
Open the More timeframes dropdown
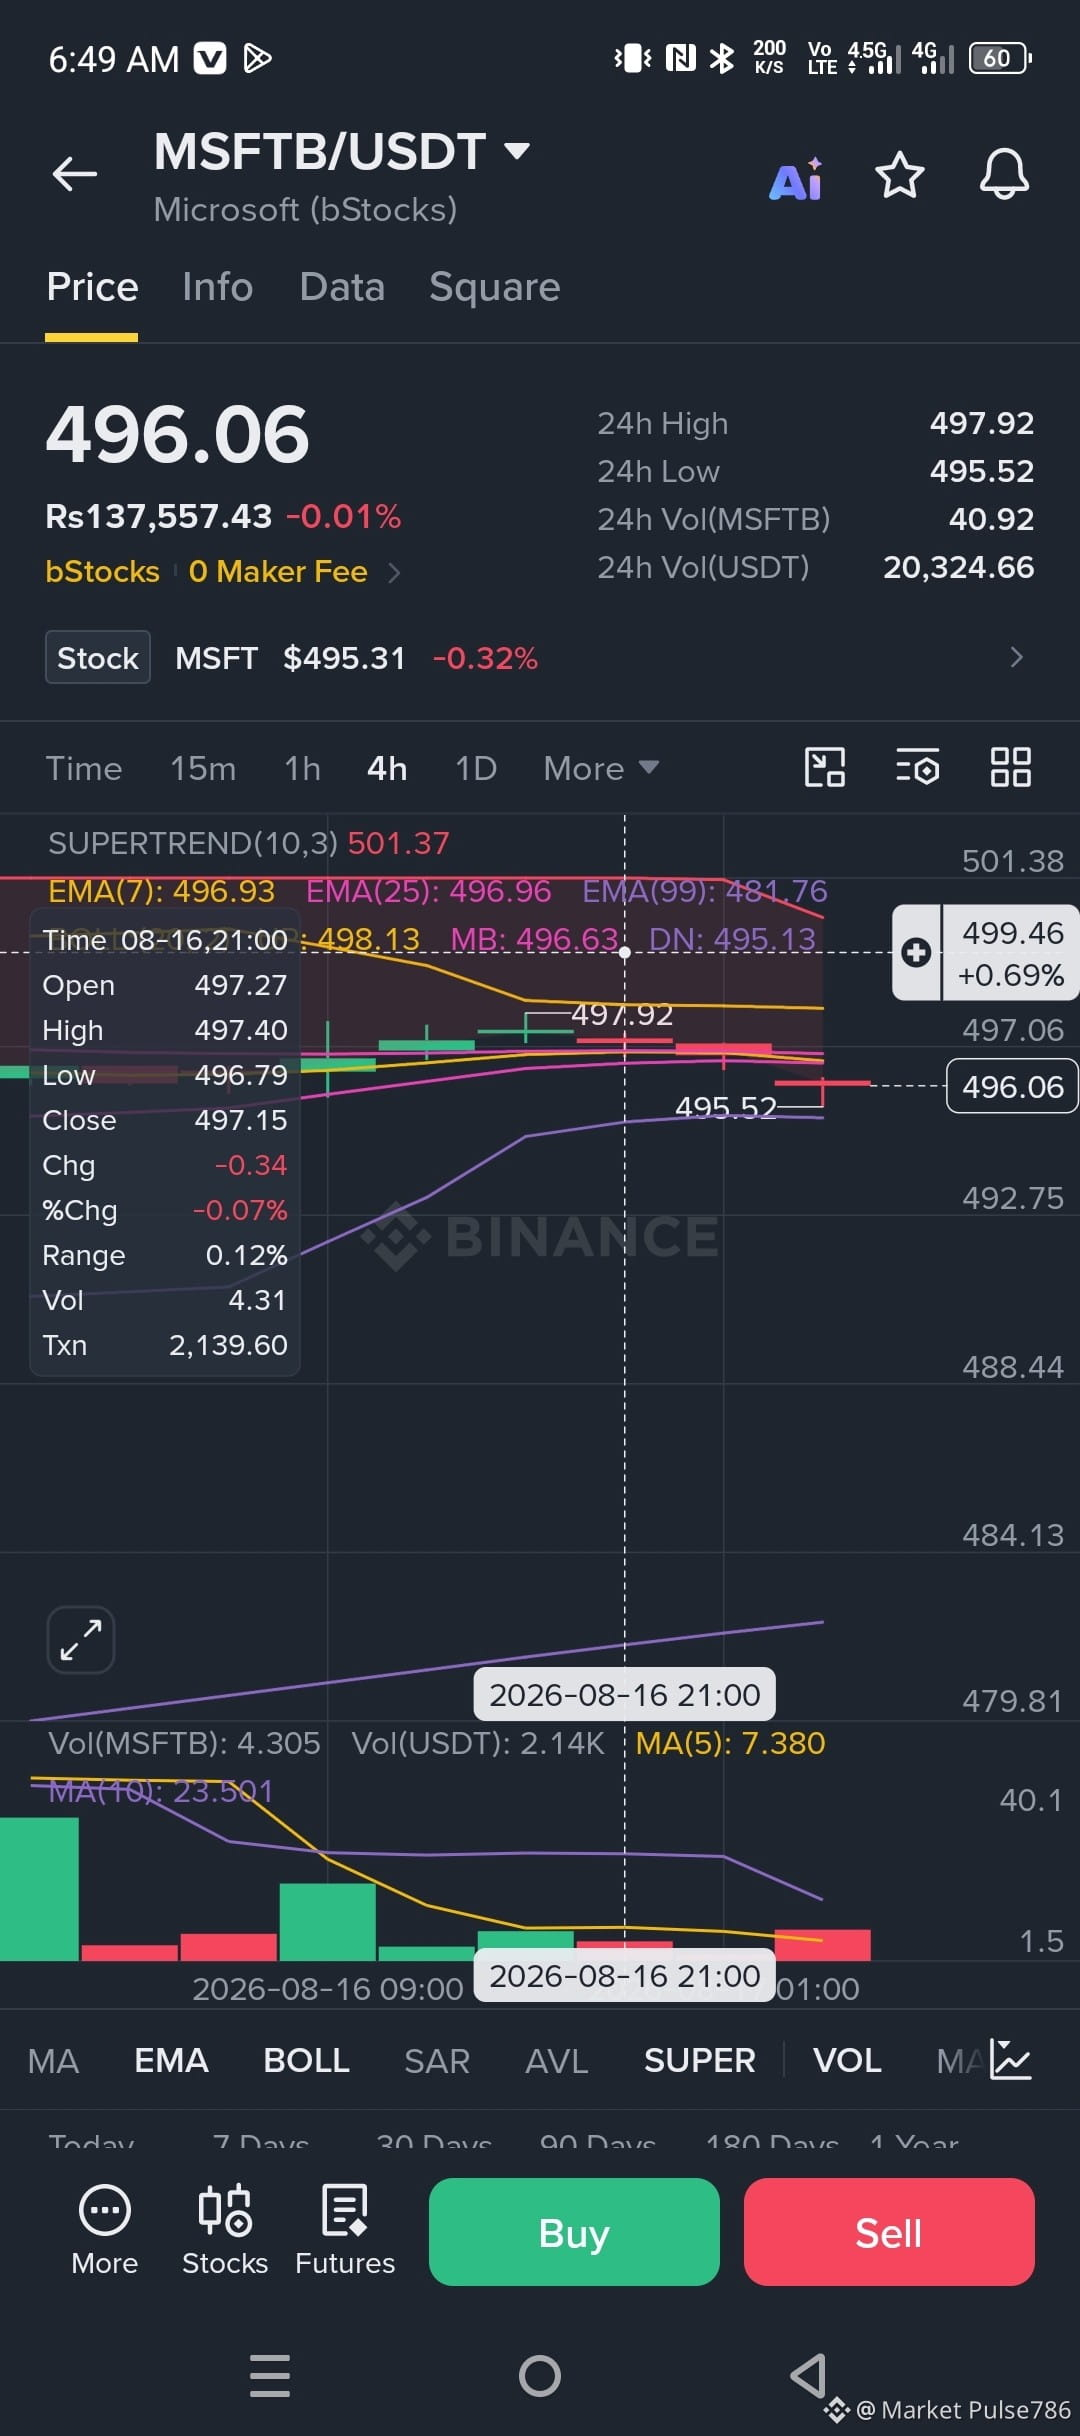tap(601, 768)
